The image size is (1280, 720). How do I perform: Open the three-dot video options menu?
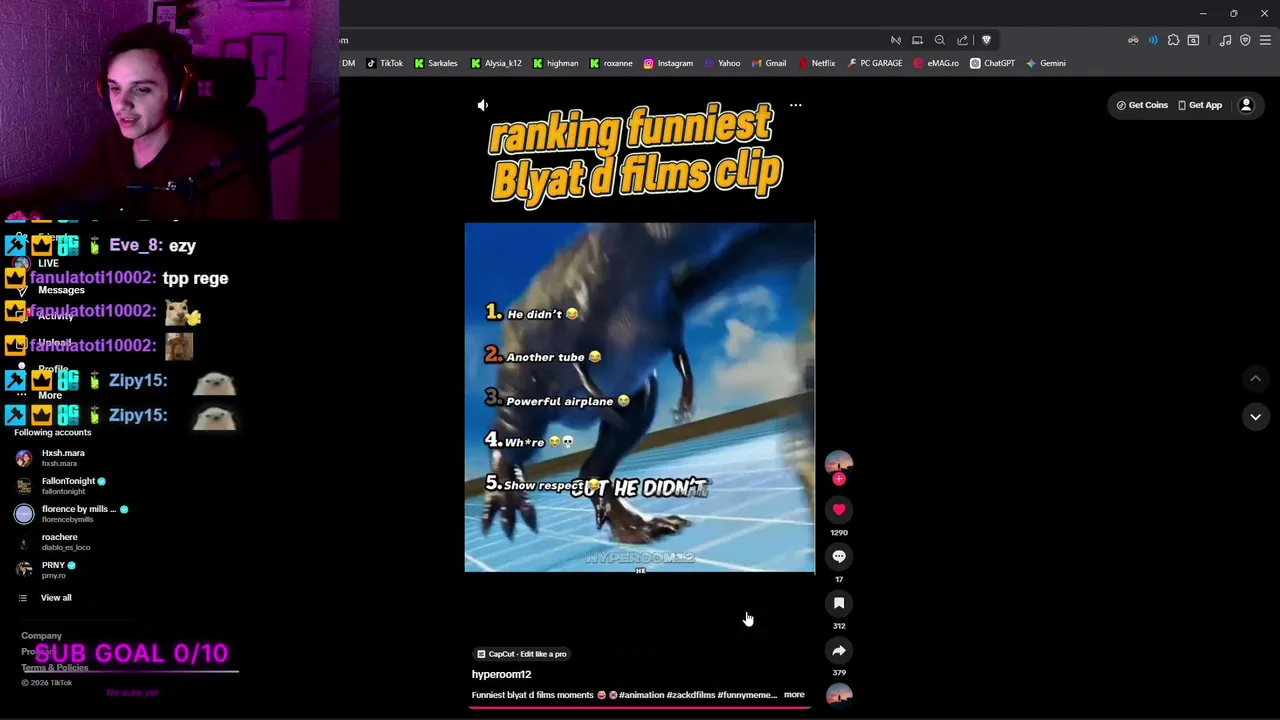[796, 105]
